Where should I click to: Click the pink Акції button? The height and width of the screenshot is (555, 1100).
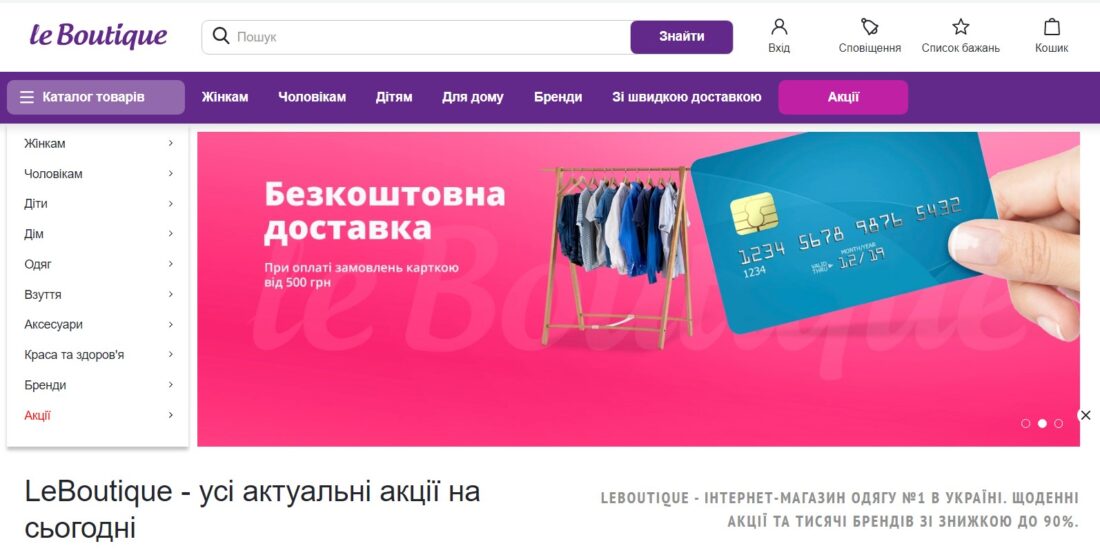click(843, 97)
